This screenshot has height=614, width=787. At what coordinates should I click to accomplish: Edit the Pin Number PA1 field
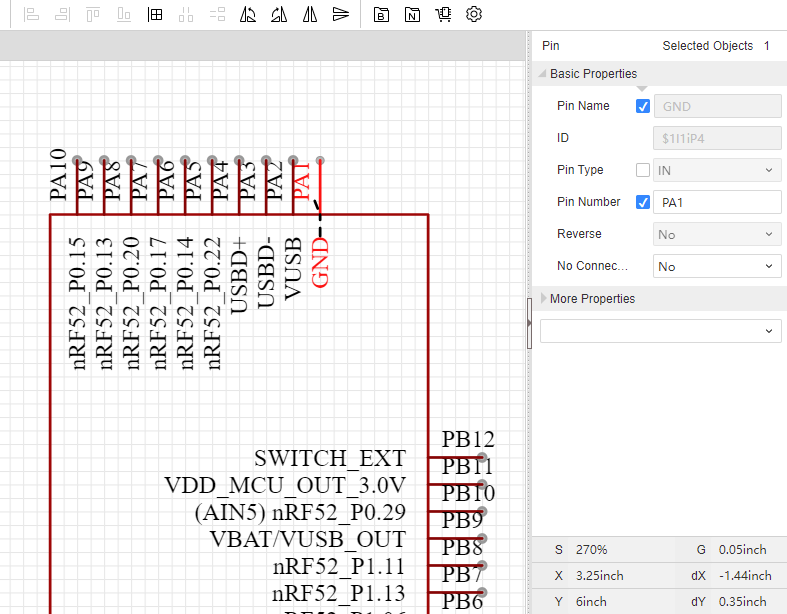tap(717, 202)
